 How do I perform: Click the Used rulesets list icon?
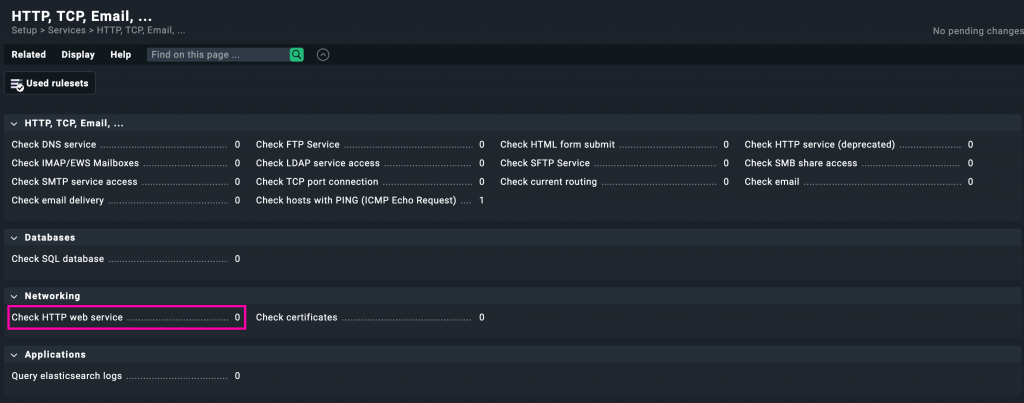pyautogui.click(x=17, y=84)
